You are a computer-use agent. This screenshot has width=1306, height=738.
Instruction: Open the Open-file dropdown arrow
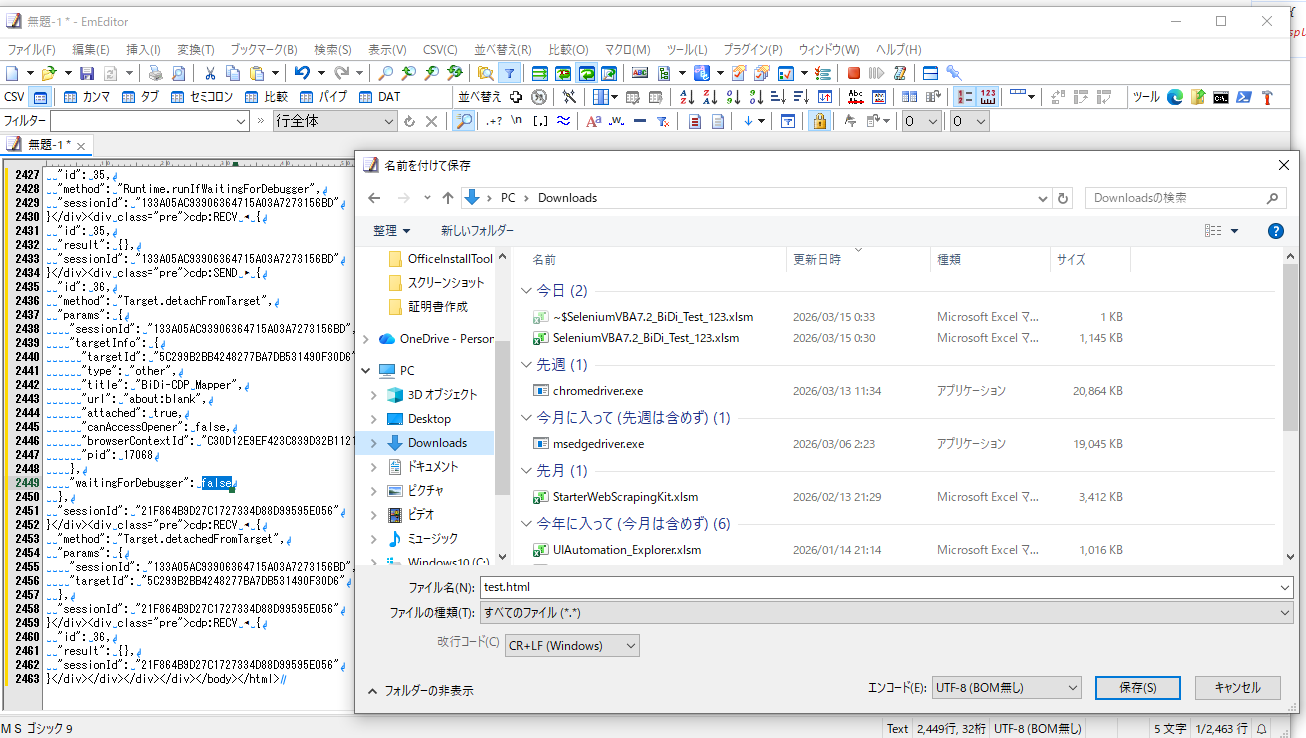(68, 73)
